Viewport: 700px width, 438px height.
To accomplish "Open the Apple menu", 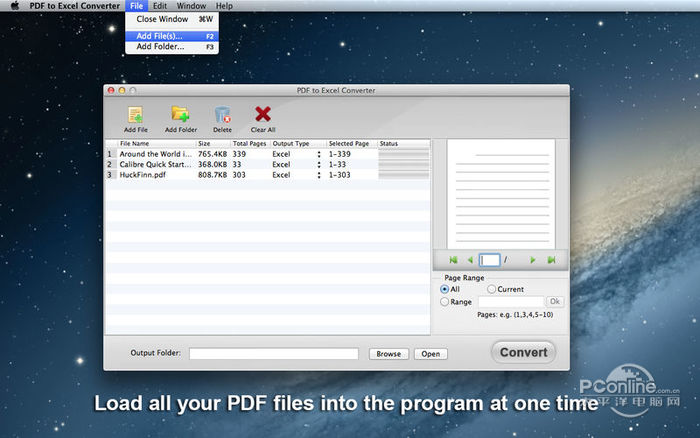I will tap(15, 6).
